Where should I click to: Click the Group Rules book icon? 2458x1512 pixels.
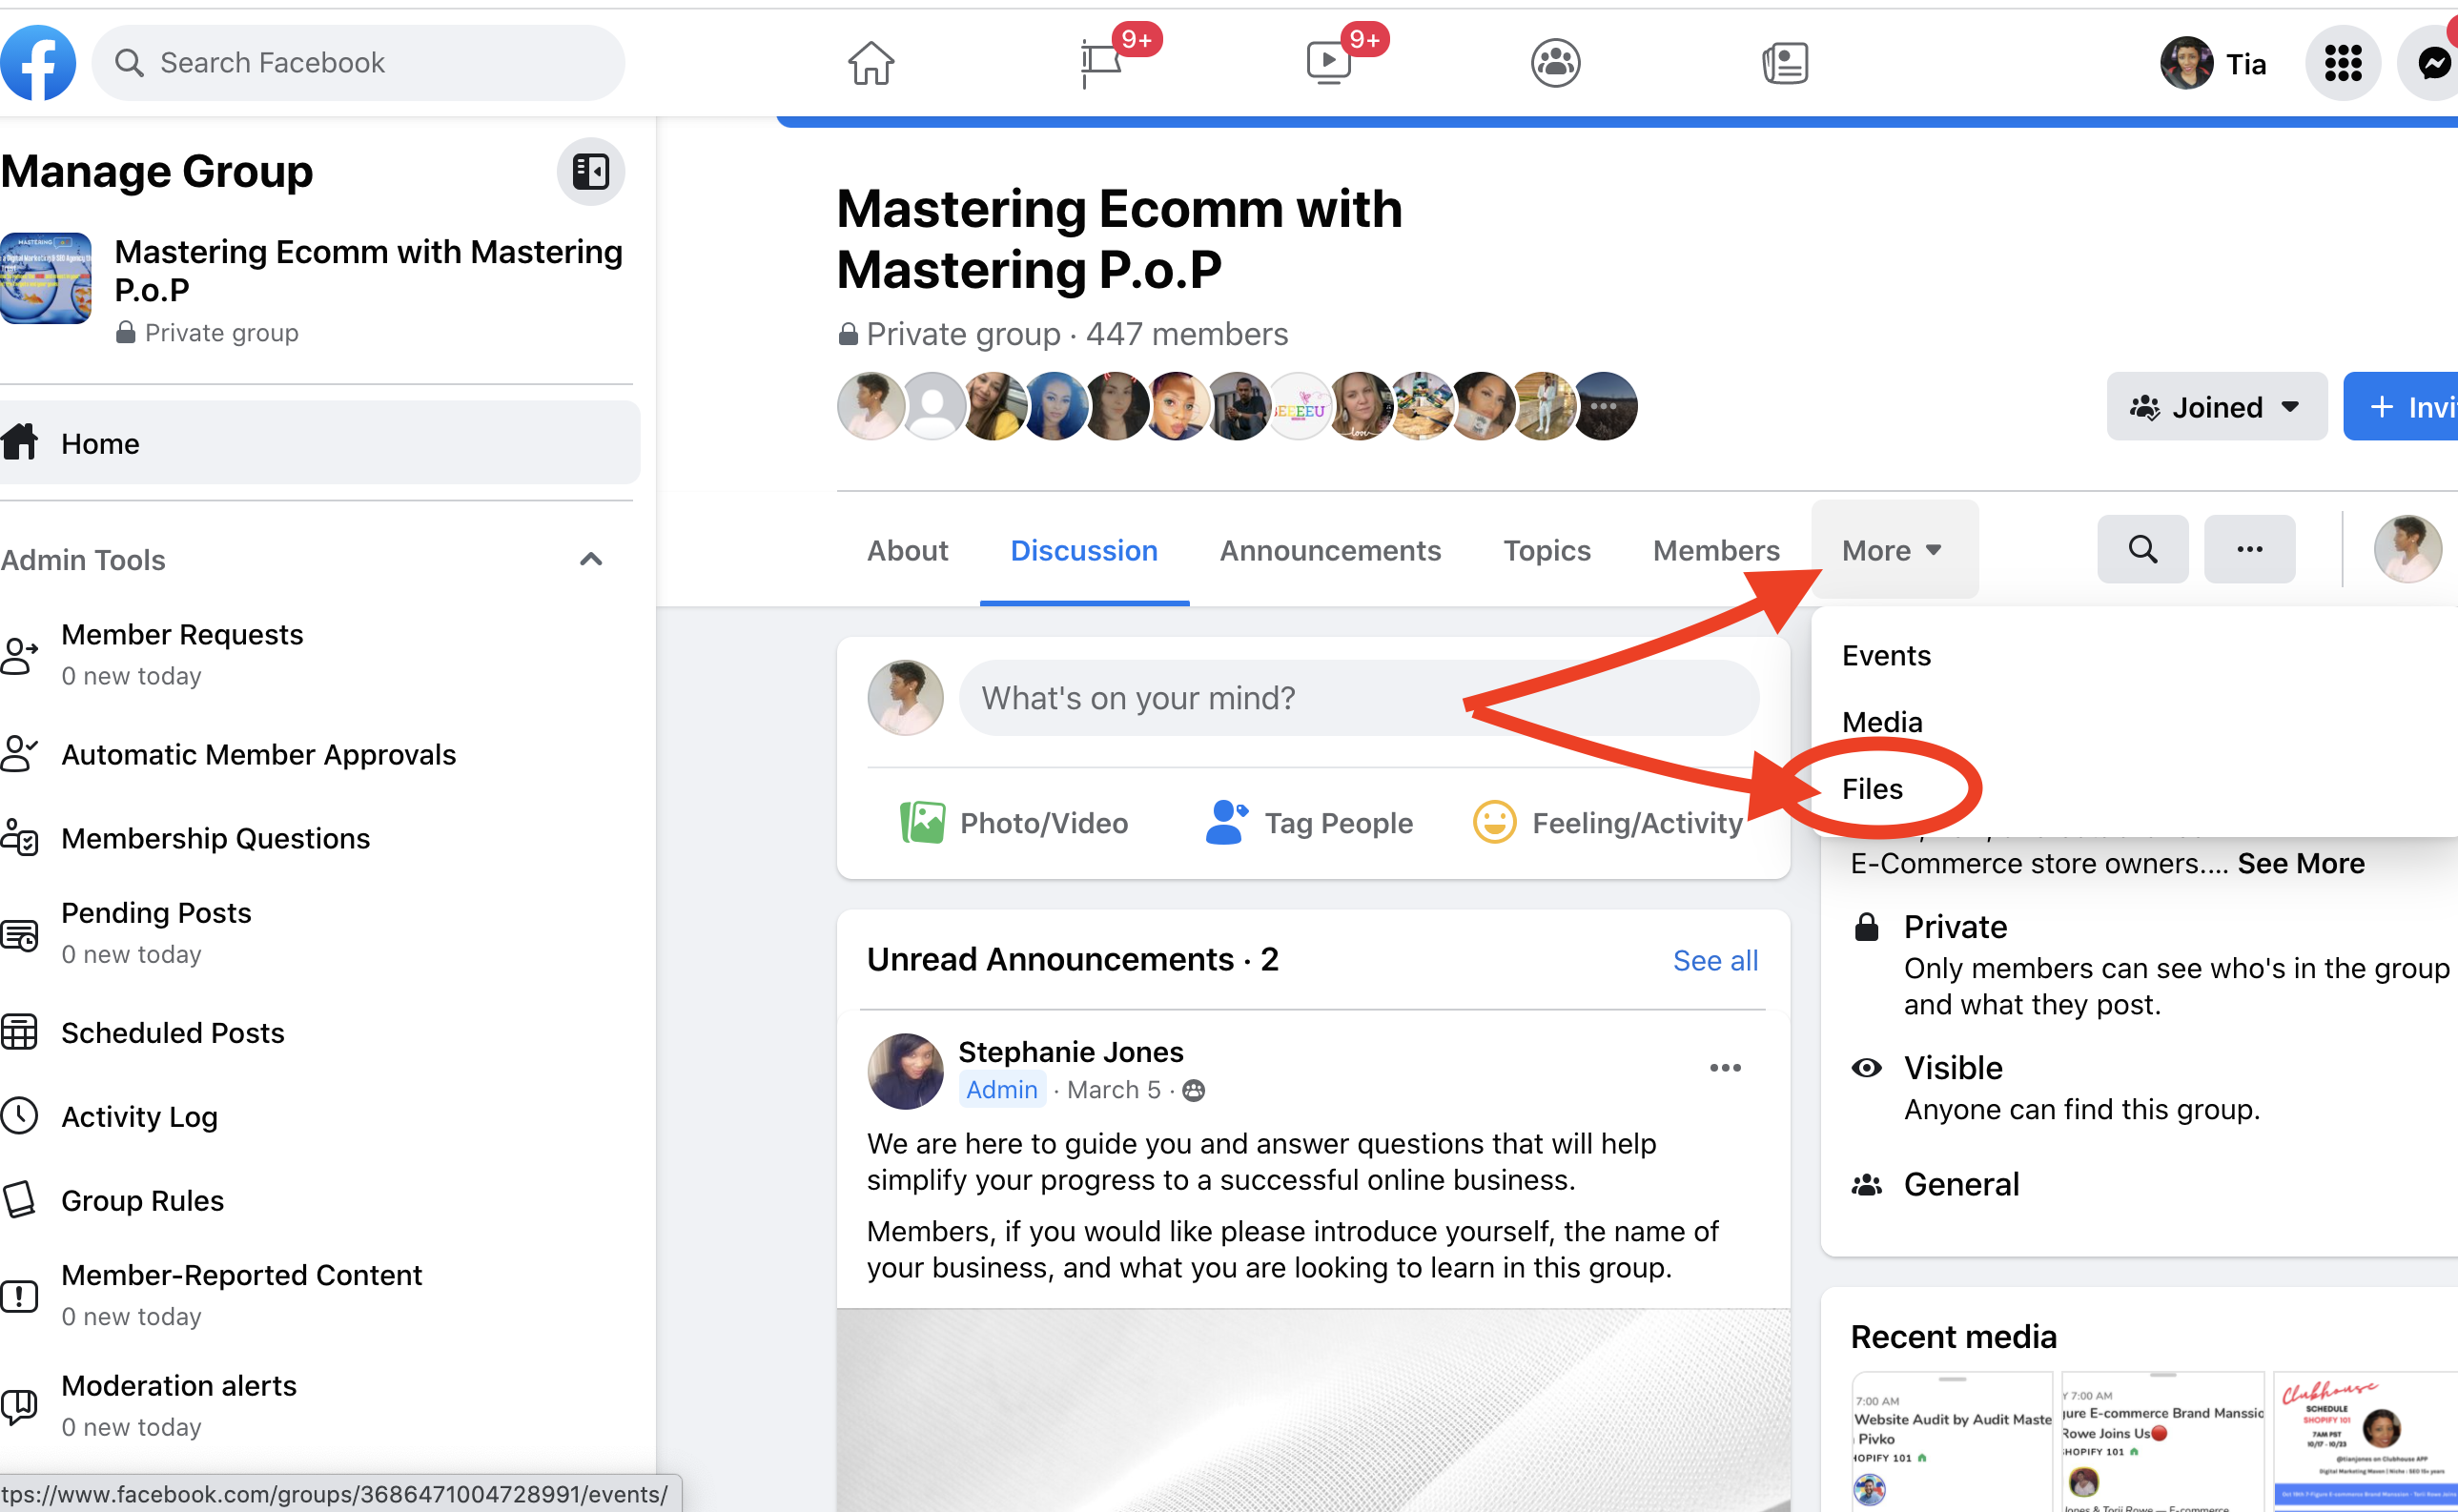click(x=19, y=1199)
